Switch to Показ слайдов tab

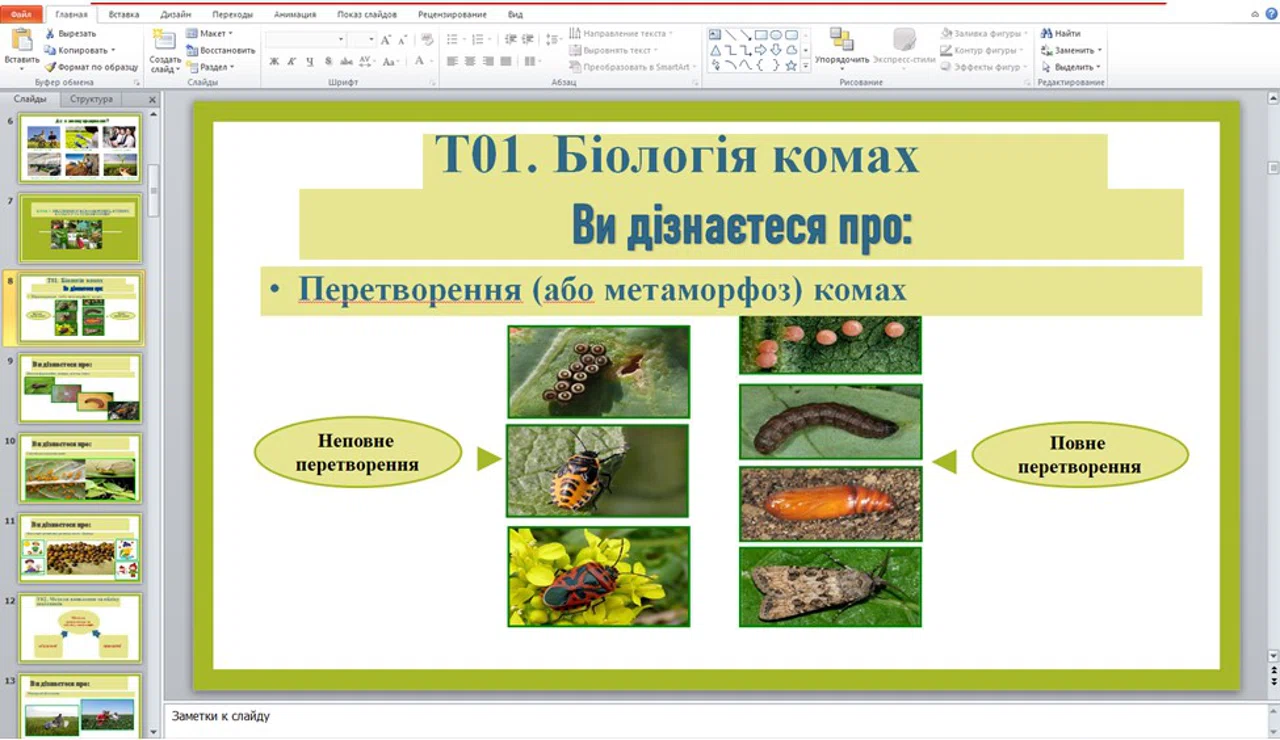coord(367,15)
